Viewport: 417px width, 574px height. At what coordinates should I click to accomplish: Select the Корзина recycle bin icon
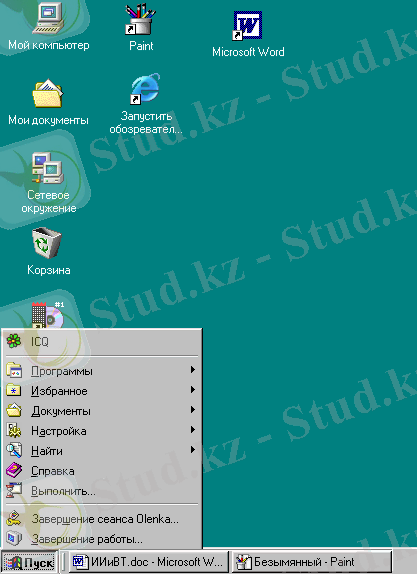coord(47,243)
